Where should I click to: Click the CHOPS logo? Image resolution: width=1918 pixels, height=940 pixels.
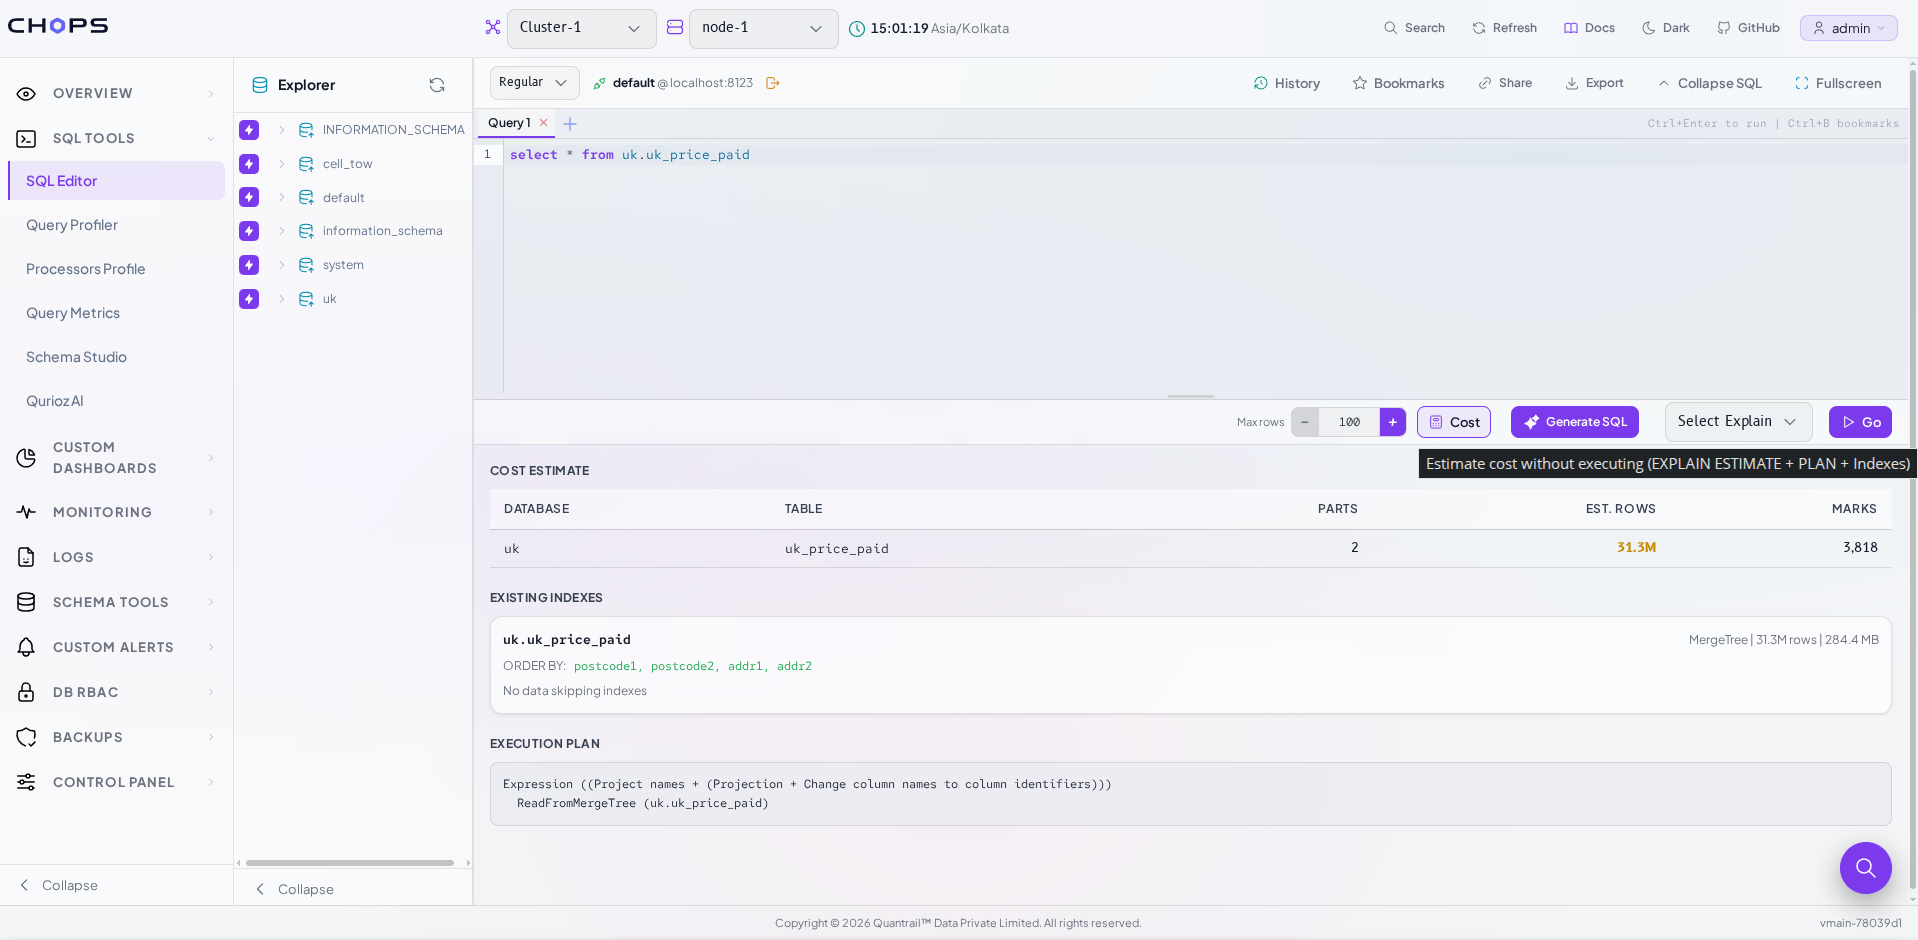coord(58,26)
